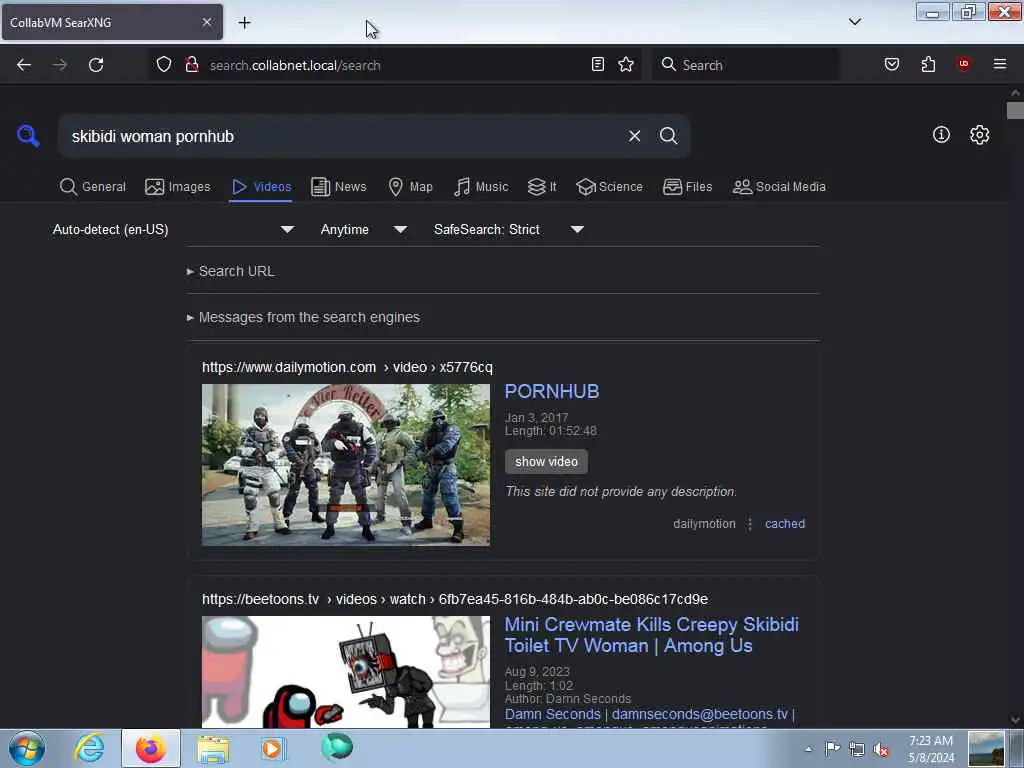Screen dimensions: 1024x768
Task: Launch Internet Explorer from the taskbar
Action: [89, 748]
